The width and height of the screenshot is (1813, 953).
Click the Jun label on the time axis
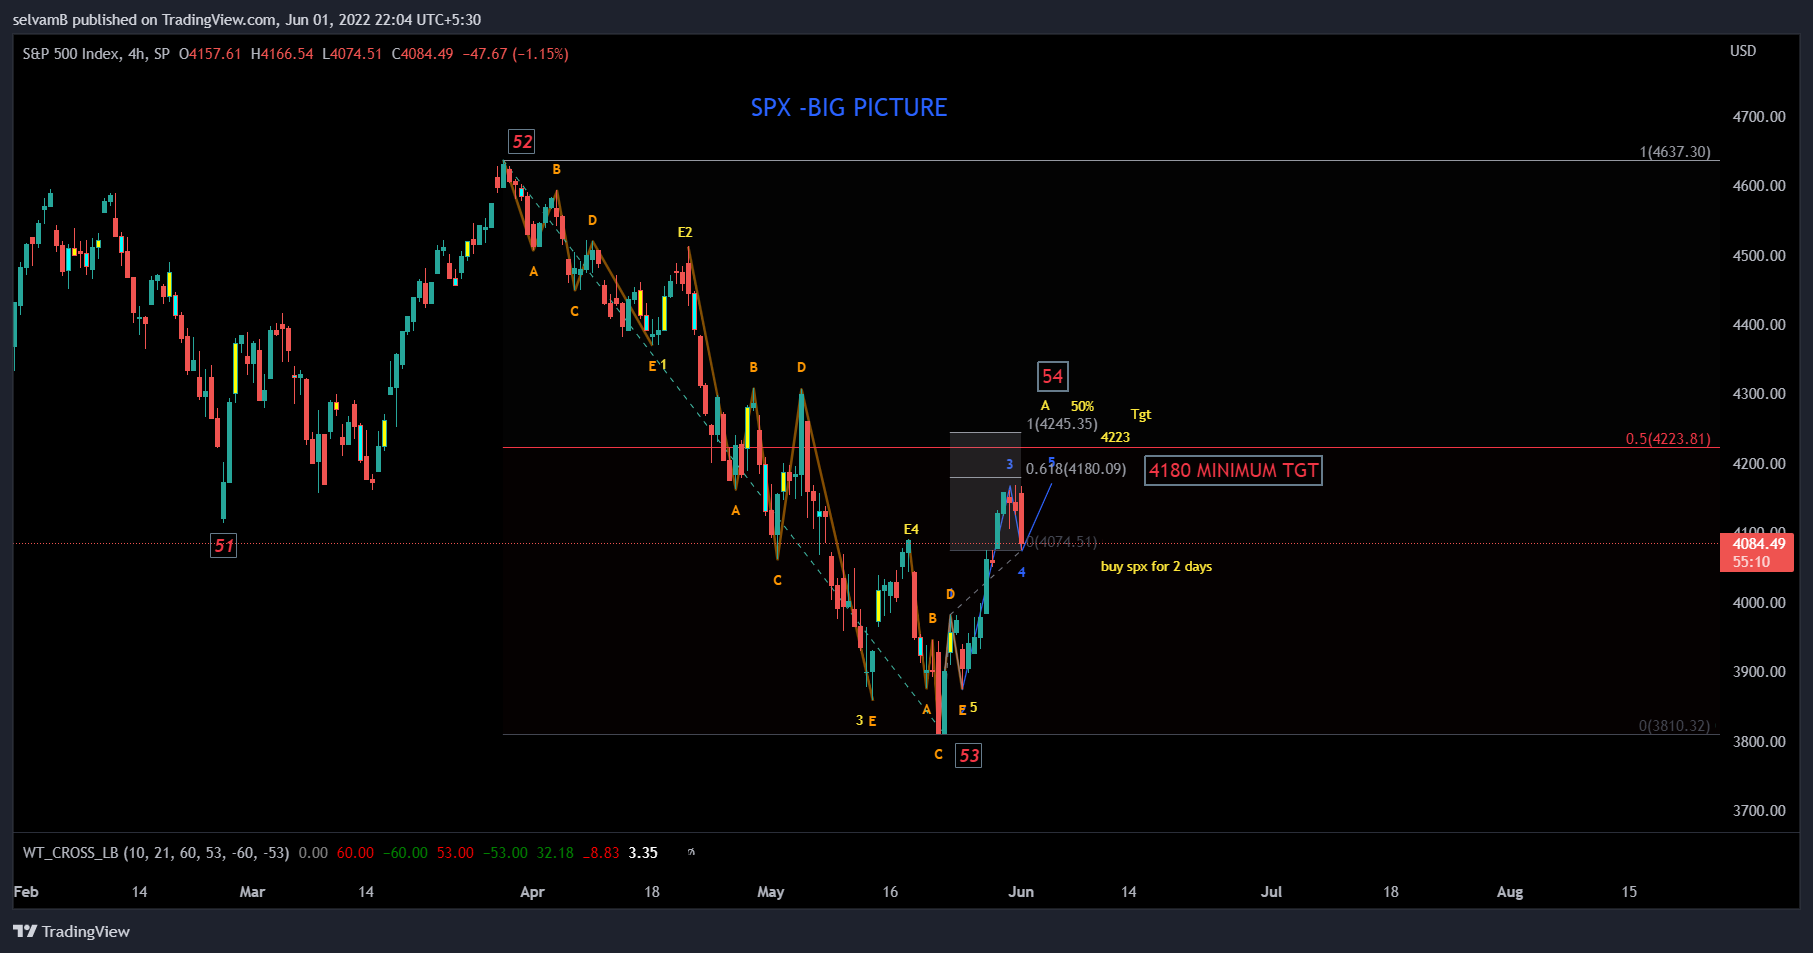pos(1021,892)
